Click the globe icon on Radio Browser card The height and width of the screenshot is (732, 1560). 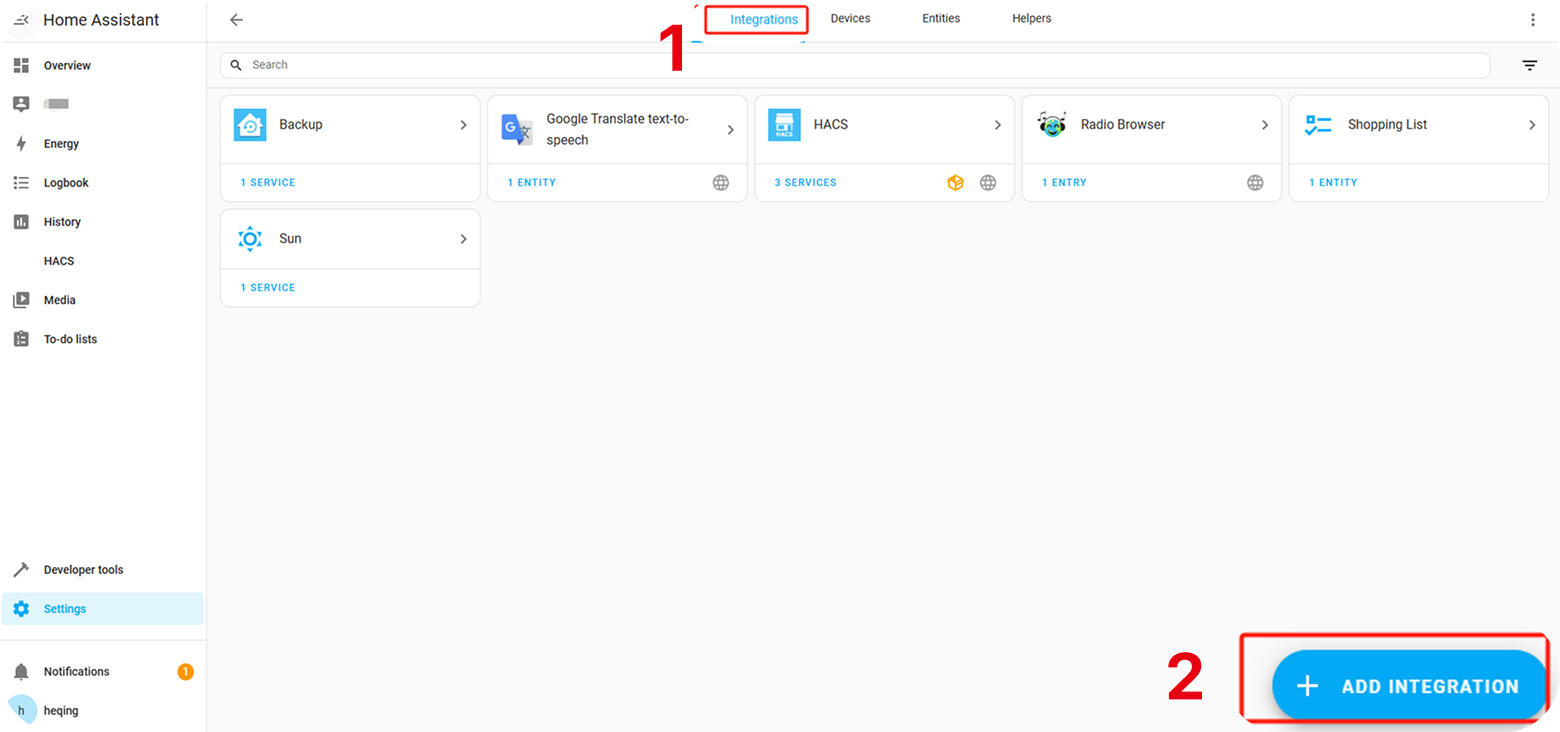(1255, 183)
